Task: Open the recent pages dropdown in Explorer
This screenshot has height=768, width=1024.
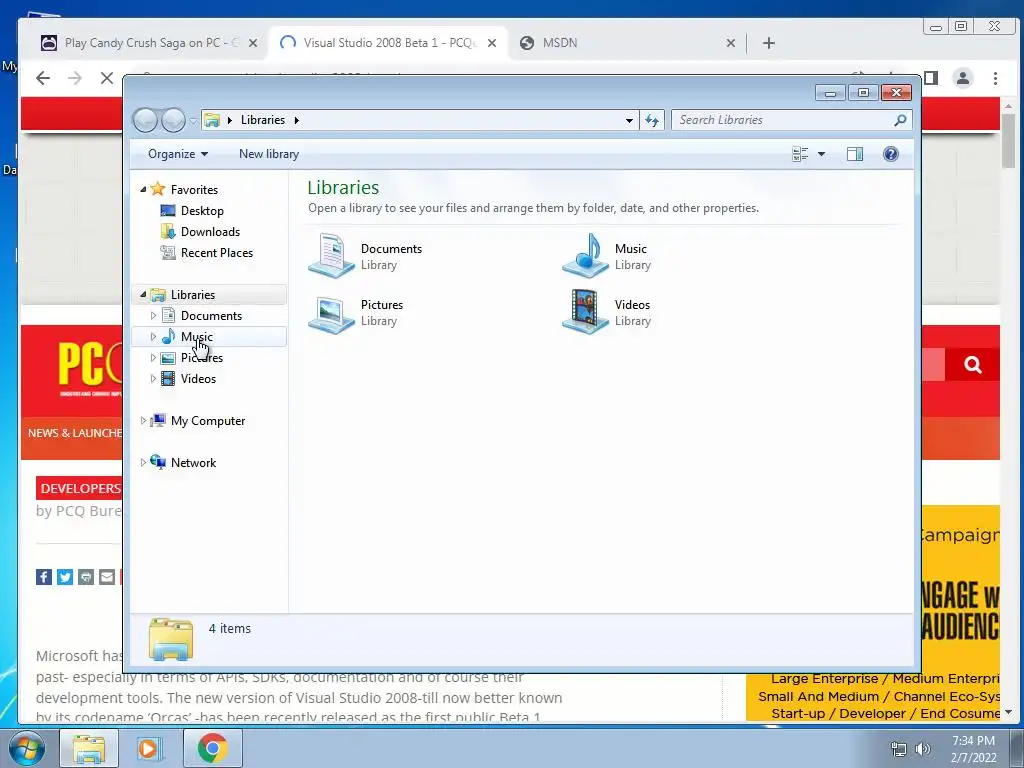Action: (x=193, y=121)
